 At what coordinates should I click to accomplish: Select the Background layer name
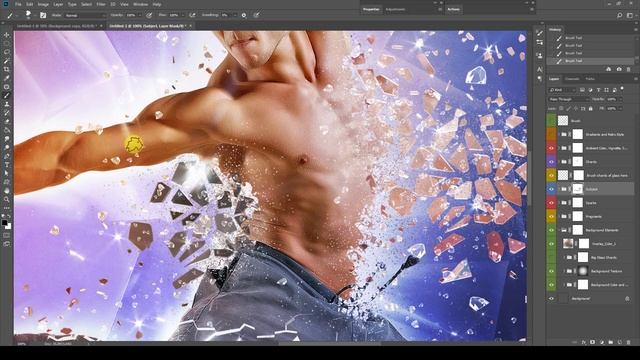[x=580, y=298]
